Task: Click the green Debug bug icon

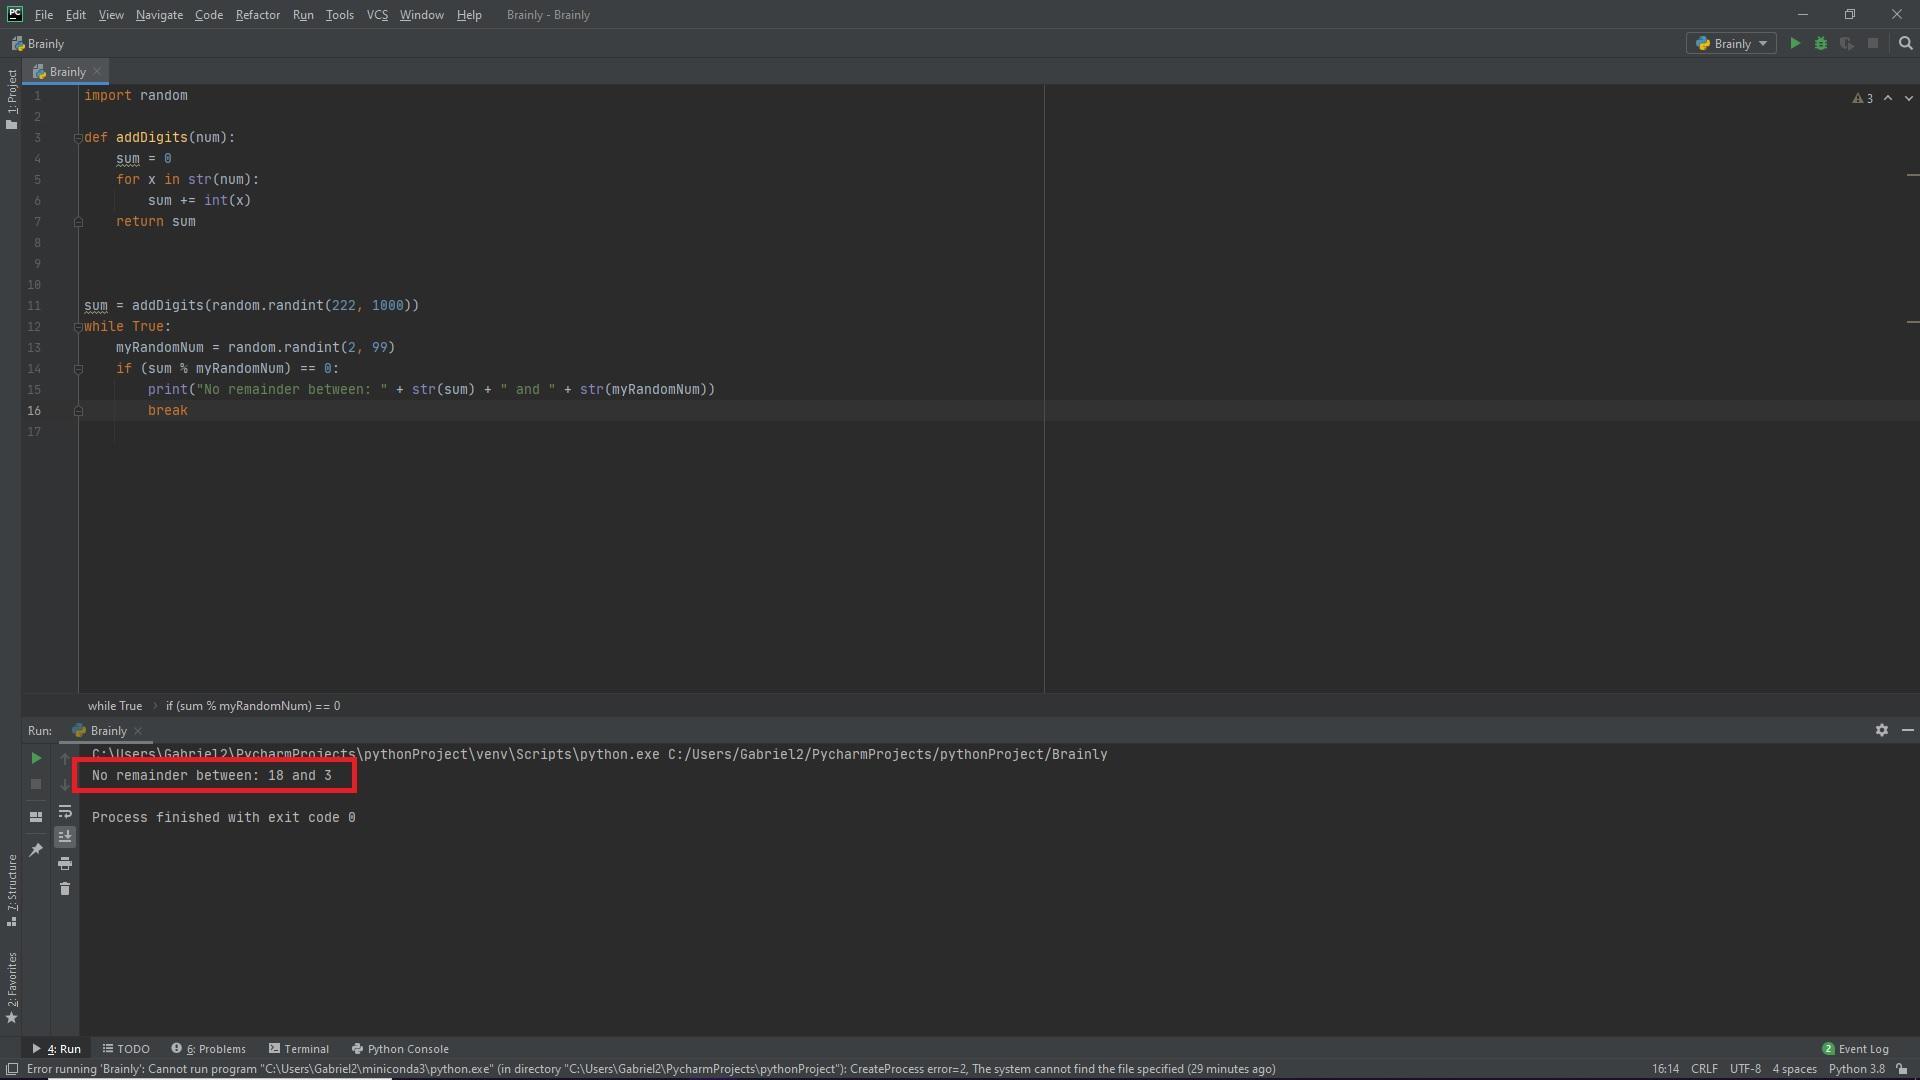Action: click(x=1821, y=43)
